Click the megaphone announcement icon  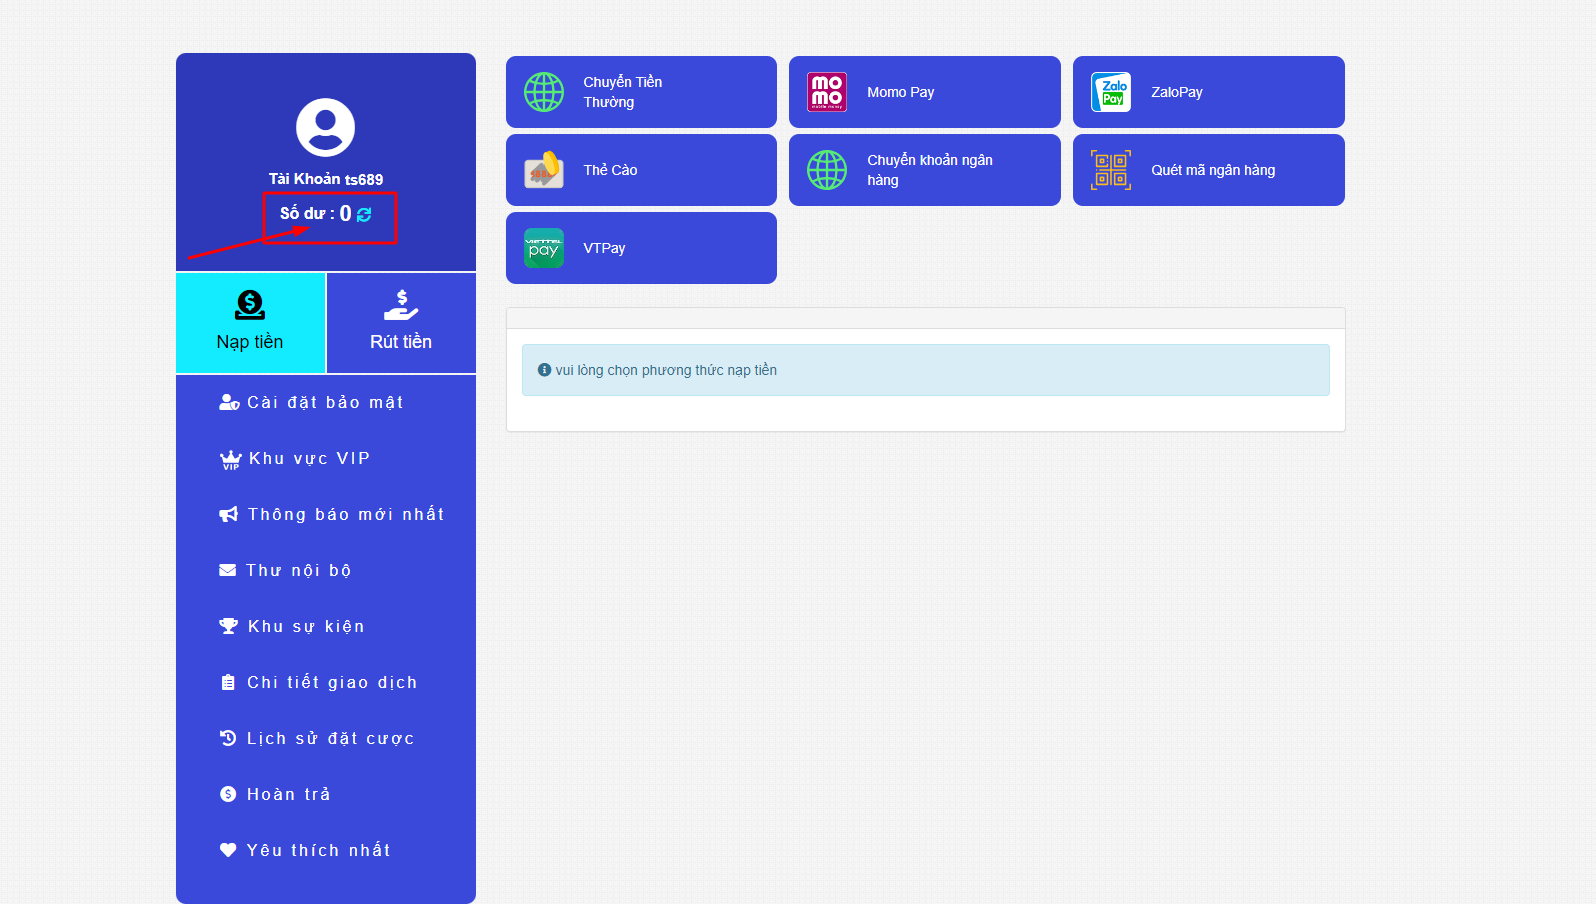tap(229, 514)
